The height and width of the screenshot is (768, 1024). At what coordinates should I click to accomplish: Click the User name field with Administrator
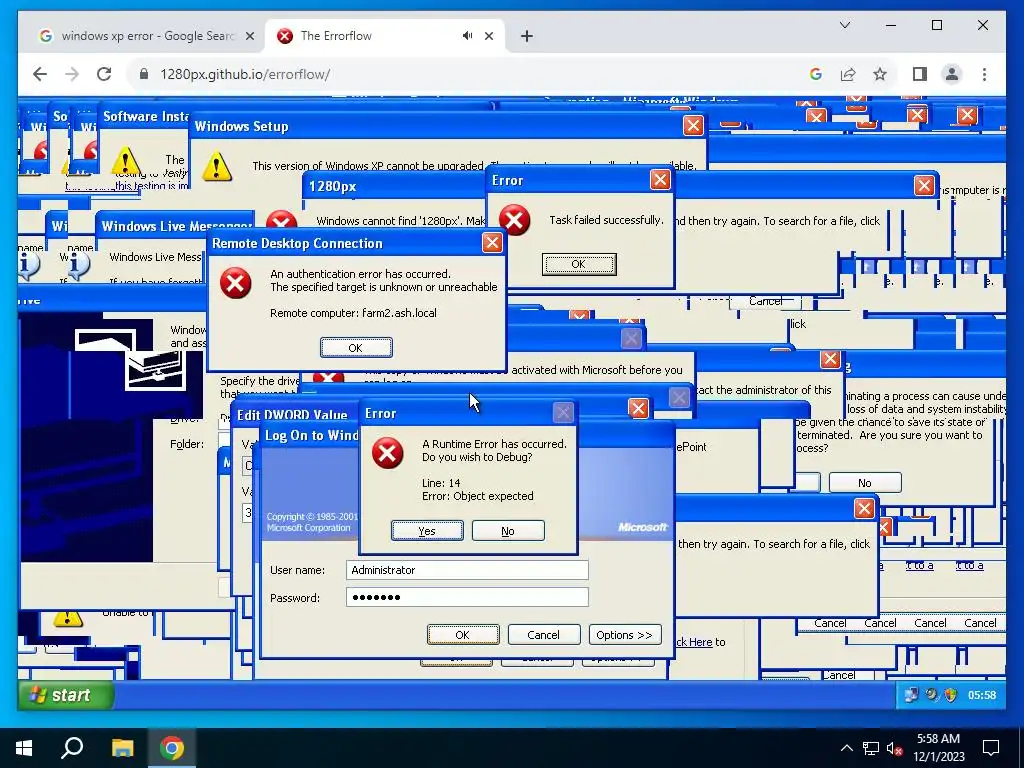(x=467, y=570)
